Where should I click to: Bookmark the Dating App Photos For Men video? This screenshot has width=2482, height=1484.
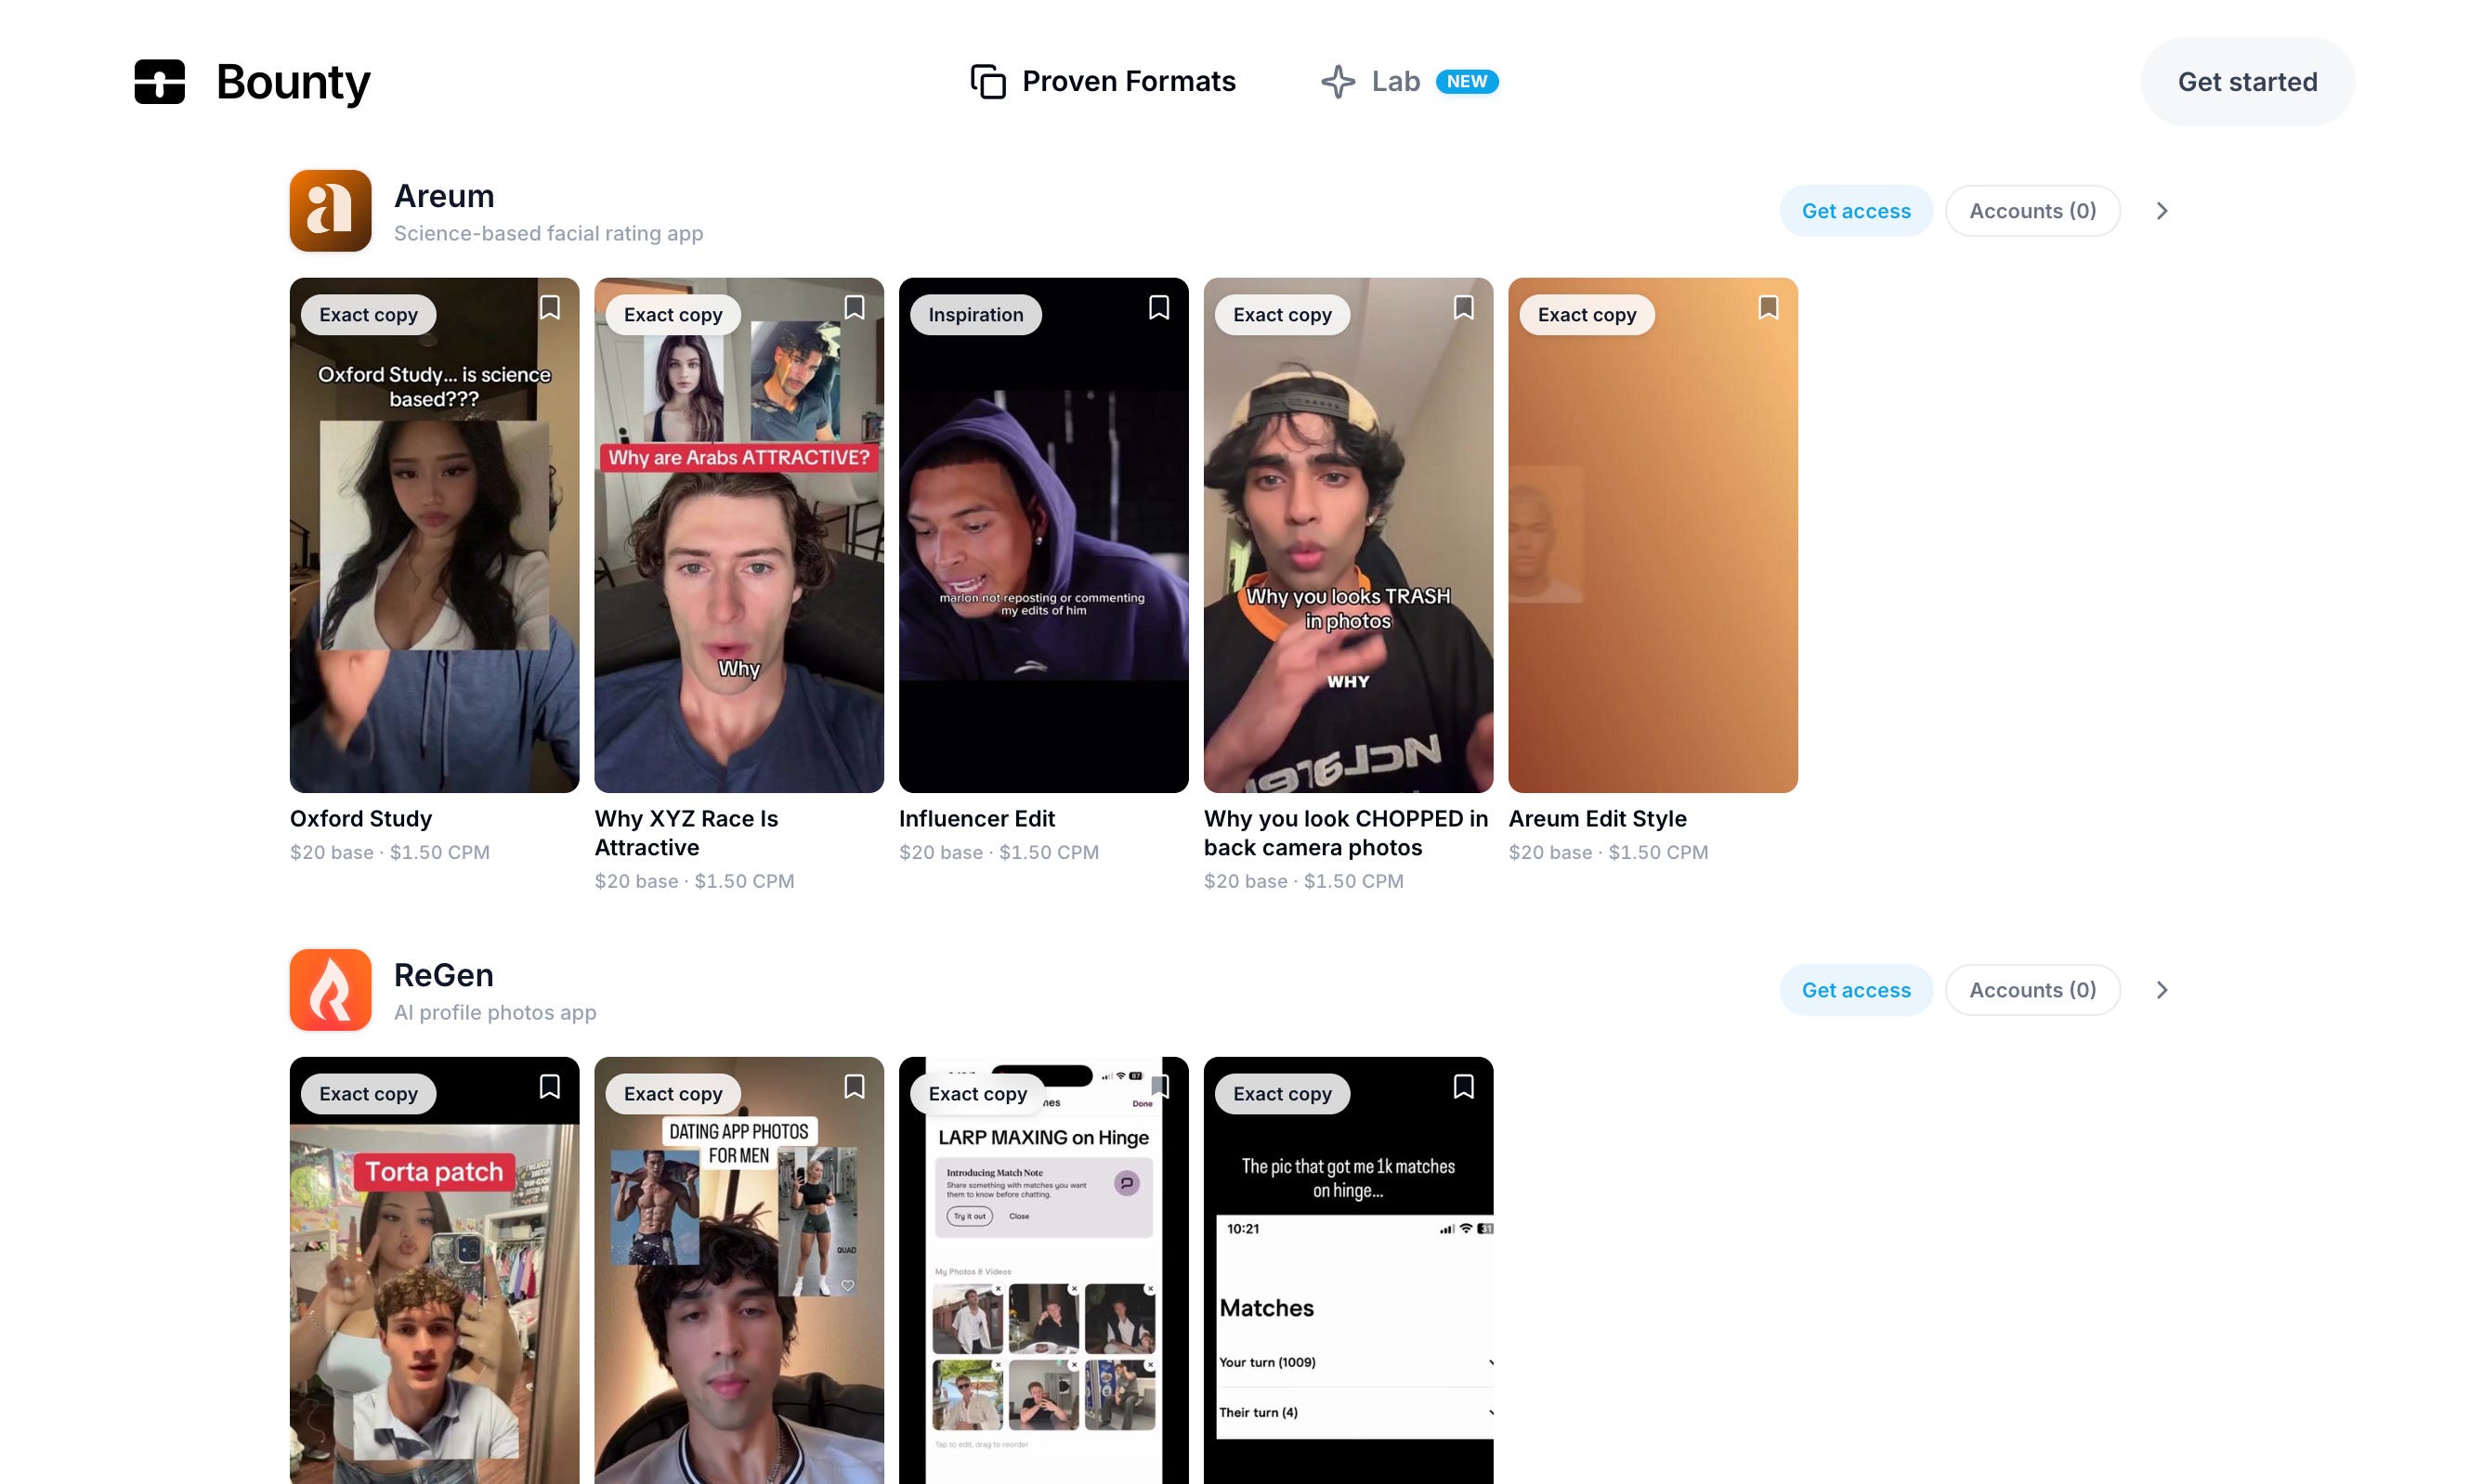click(x=855, y=1087)
